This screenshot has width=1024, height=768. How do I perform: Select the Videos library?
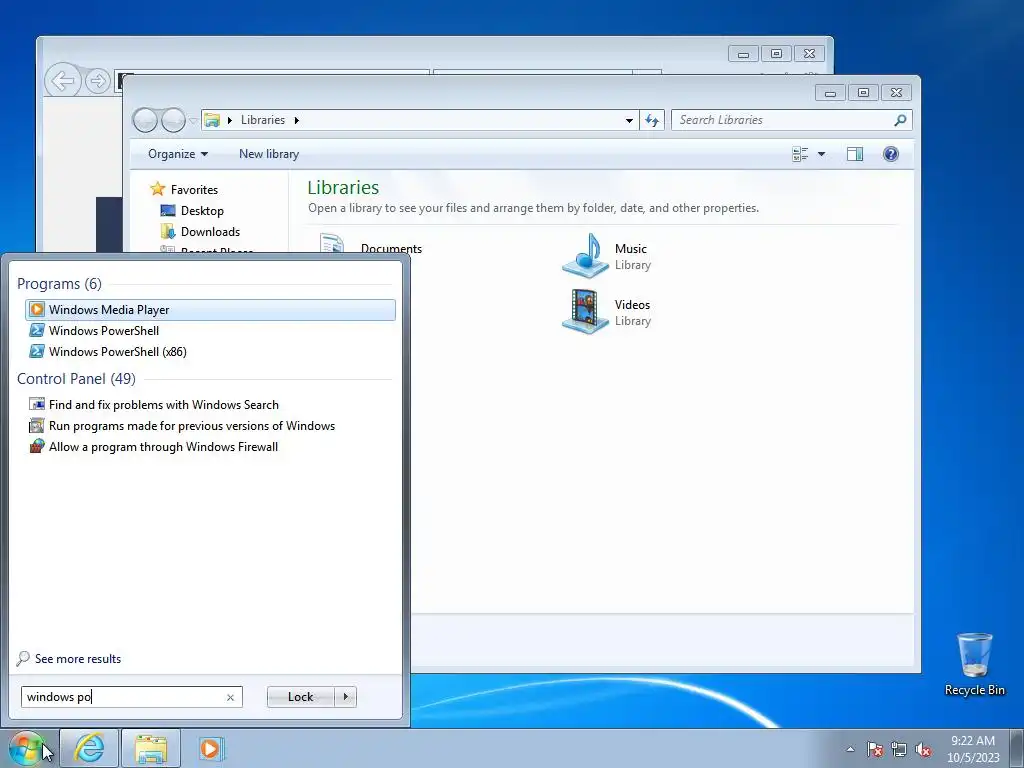tap(607, 312)
